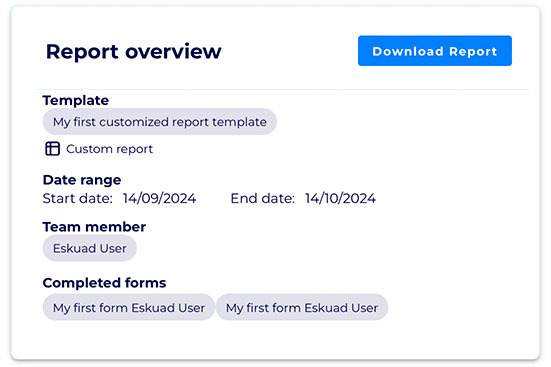Select the Eskuad User team member chip
The image size is (551, 367).
pos(90,248)
